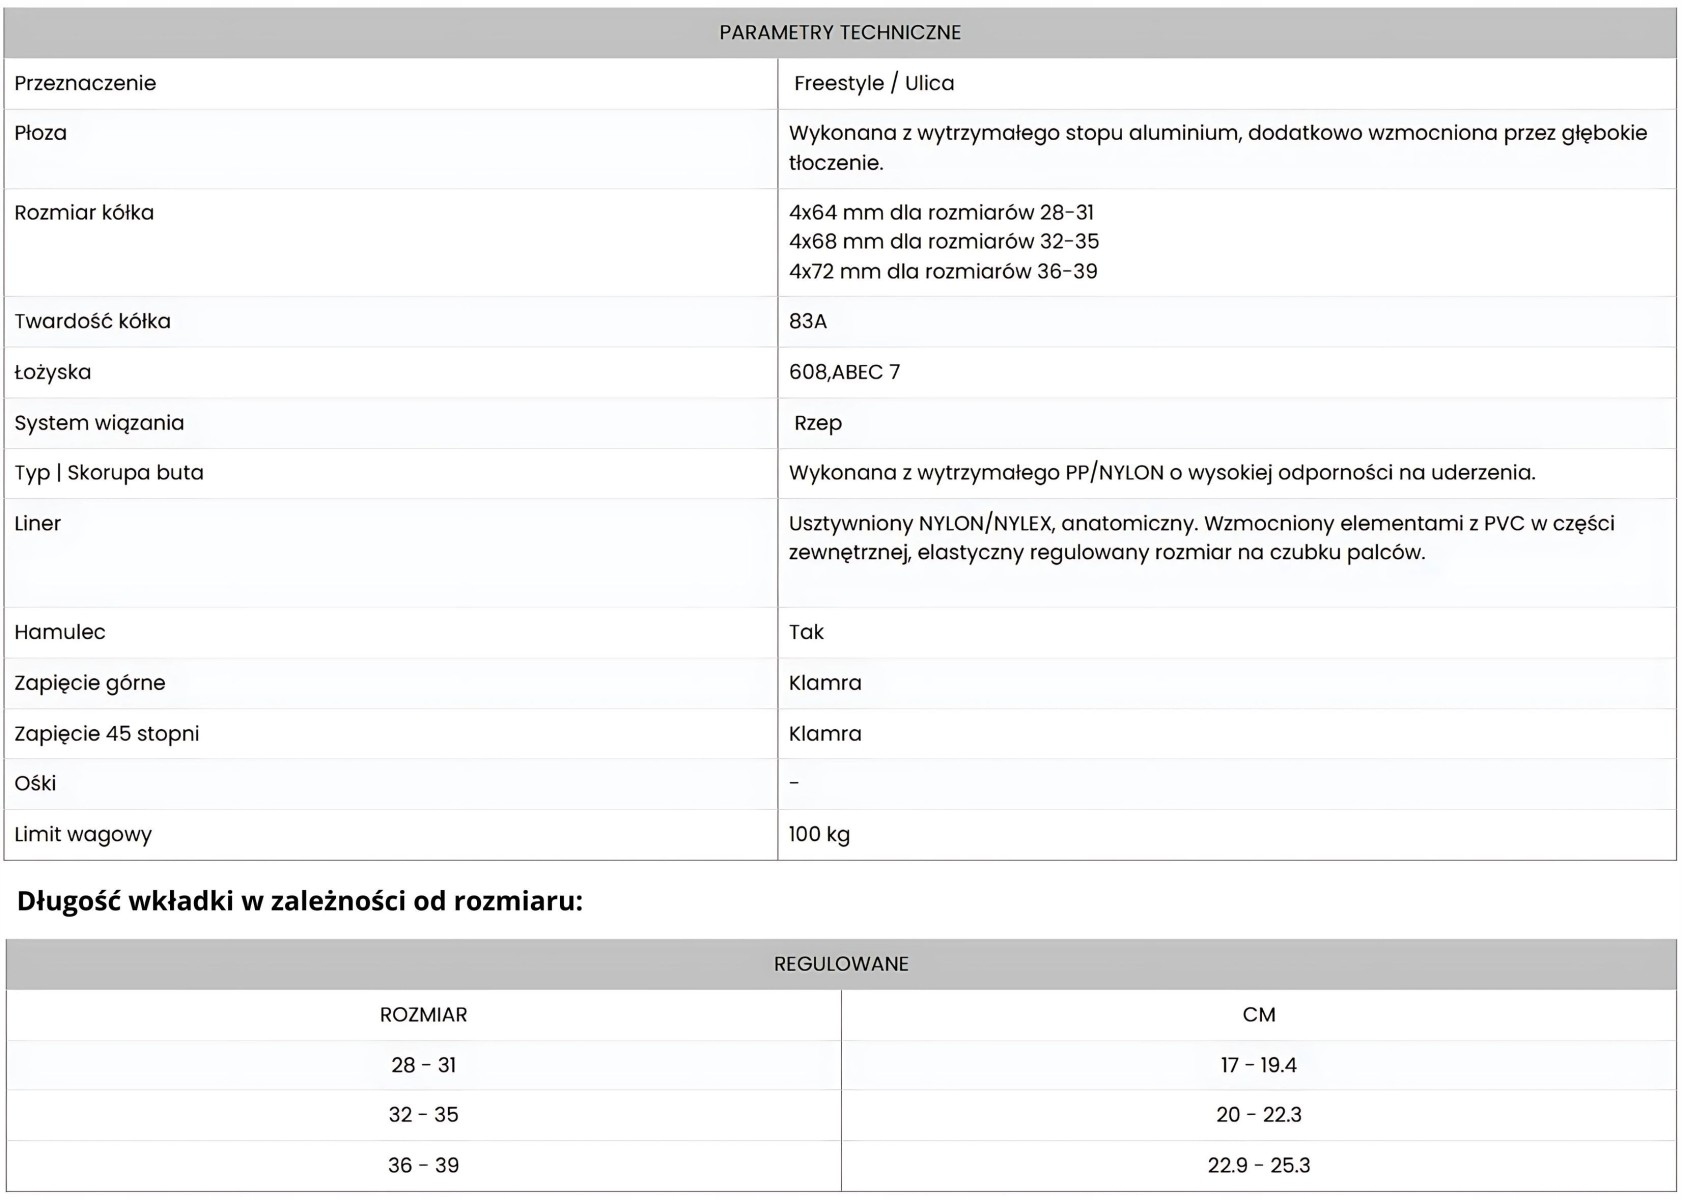Select the Rzep fastening system value
The height and width of the screenshot is (1200, 1683).
point(818,423)
